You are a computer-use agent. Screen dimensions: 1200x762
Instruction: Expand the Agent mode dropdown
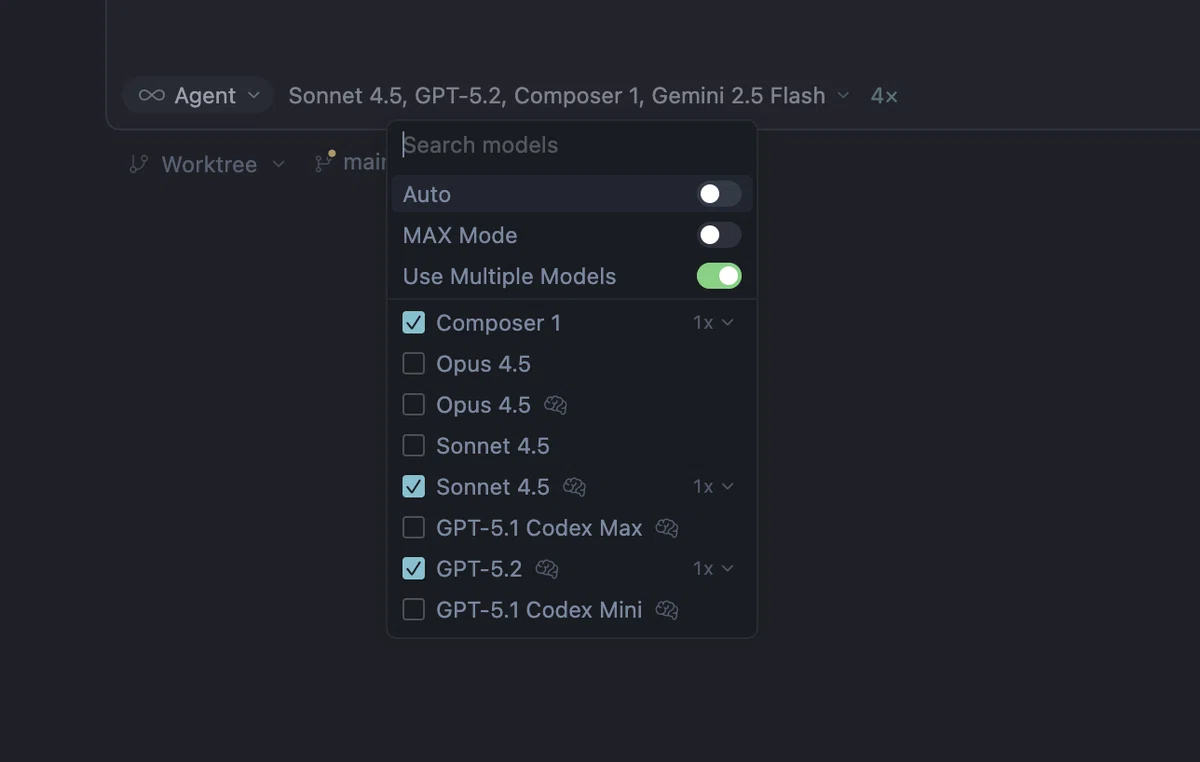198,96
